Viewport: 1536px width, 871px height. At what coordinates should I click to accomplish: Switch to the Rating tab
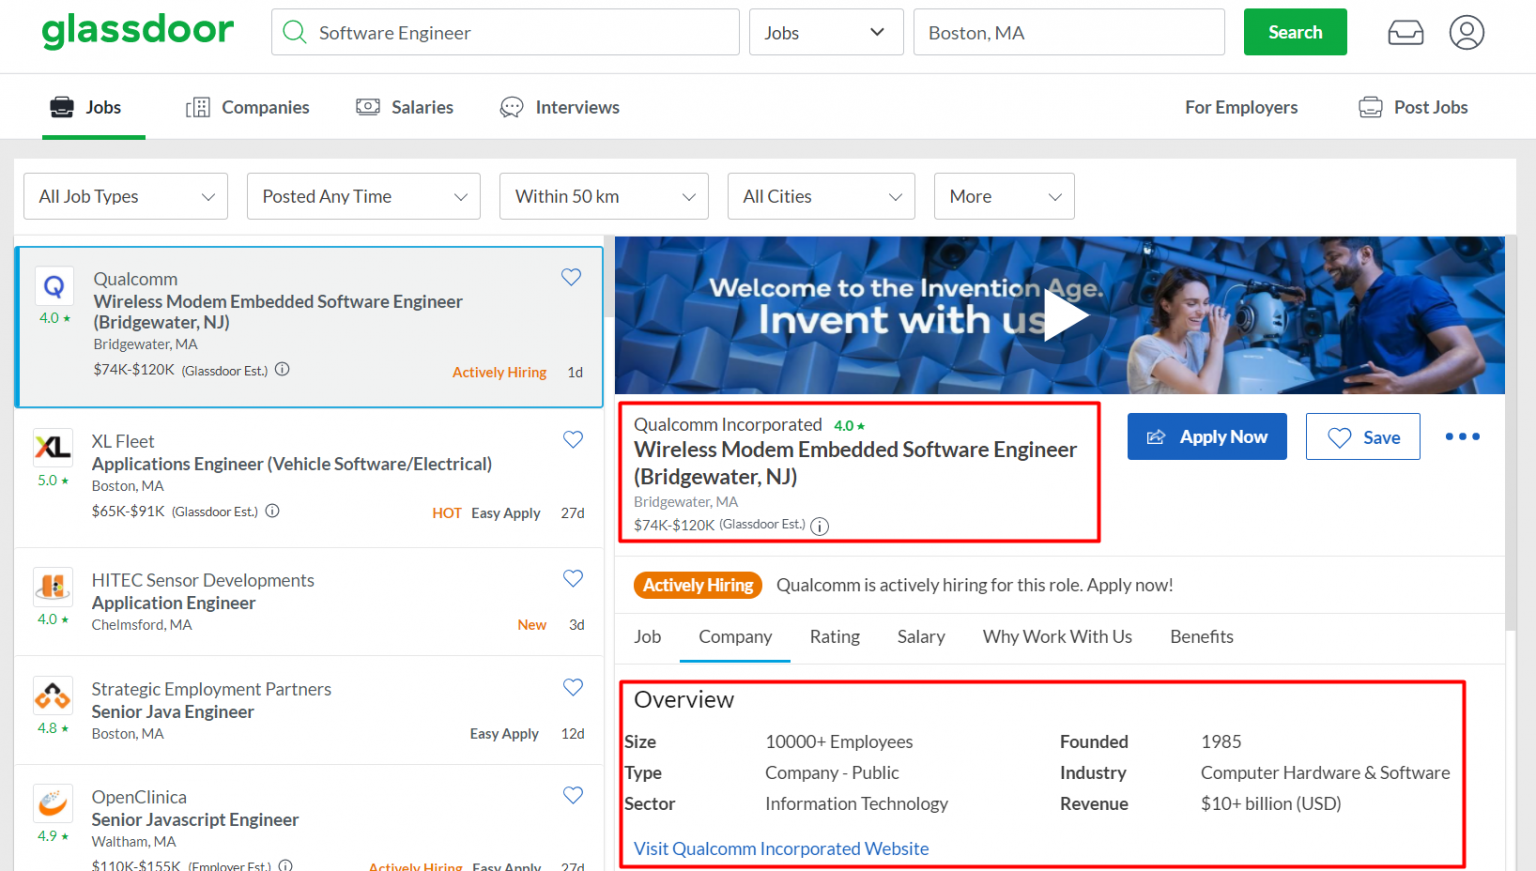pos(835,637)
